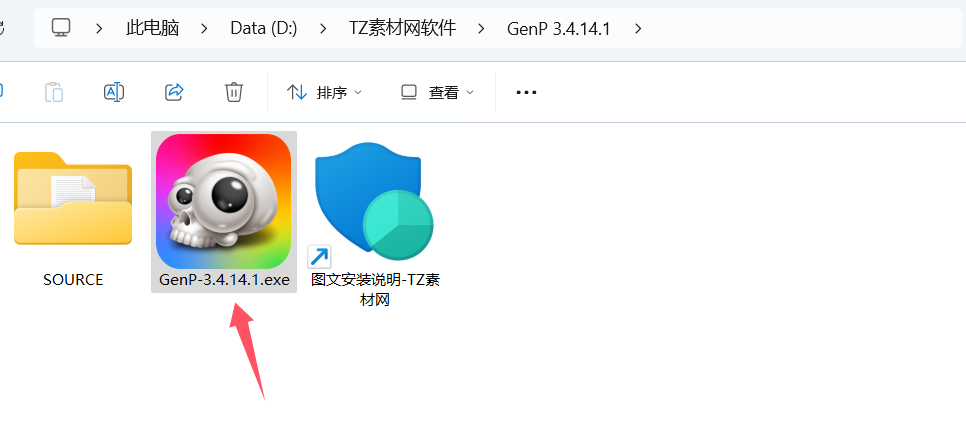Click the Paste toolbar icon

click(x=54, y=92)
